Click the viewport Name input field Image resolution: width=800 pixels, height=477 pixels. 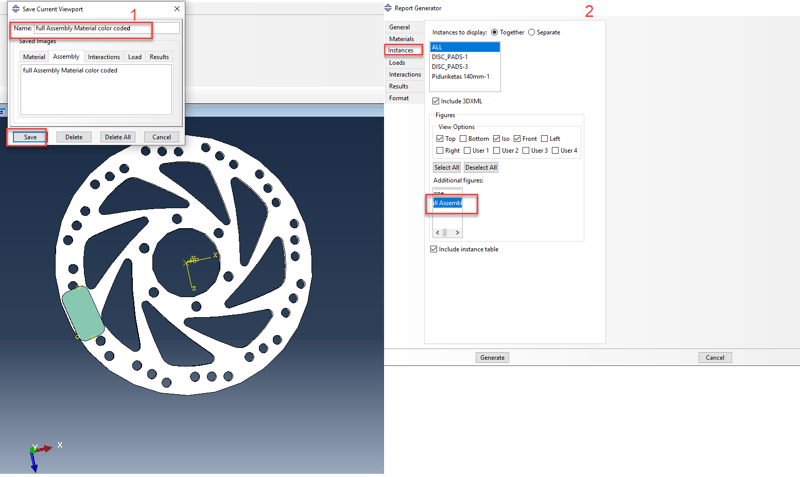[105, 28]
